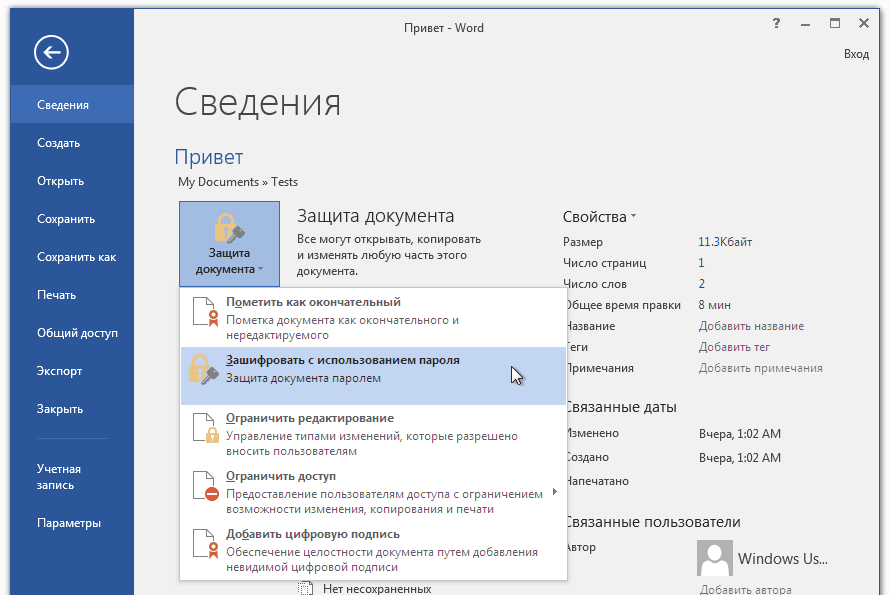Click Добавить автора link
The image size is (890, 595).
coord(745,589)
